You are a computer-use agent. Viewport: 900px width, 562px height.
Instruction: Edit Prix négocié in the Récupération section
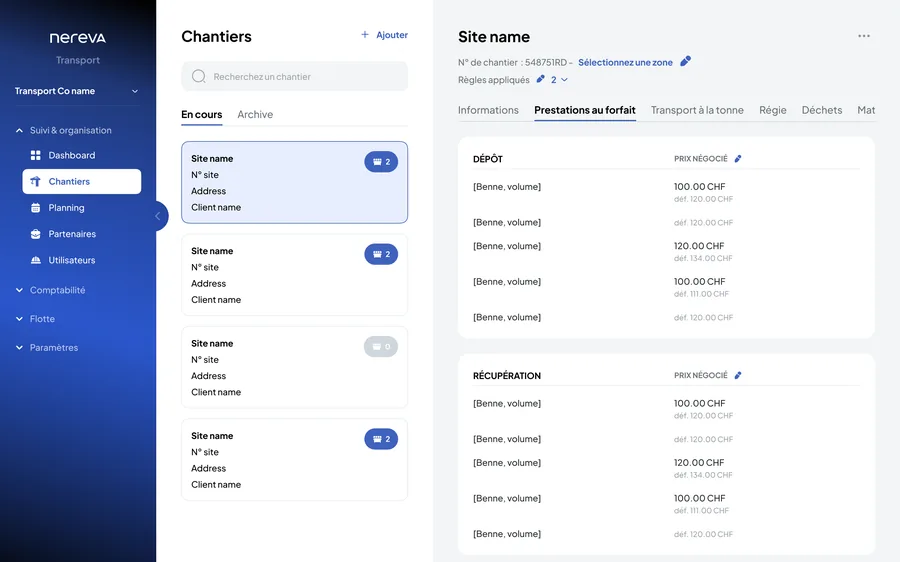738,375
